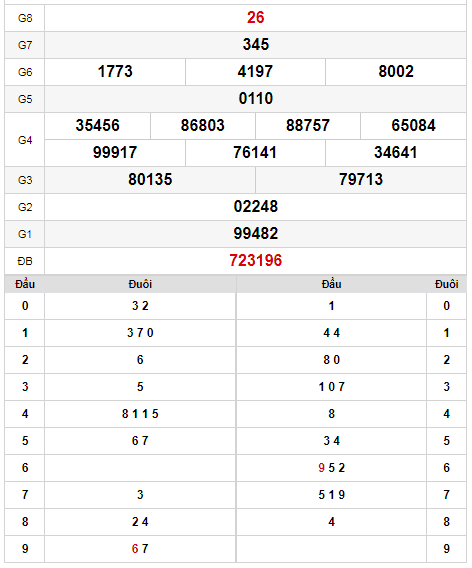Select G6 number 4197
The height and width of the screenshot is (568, 472).
255,71
